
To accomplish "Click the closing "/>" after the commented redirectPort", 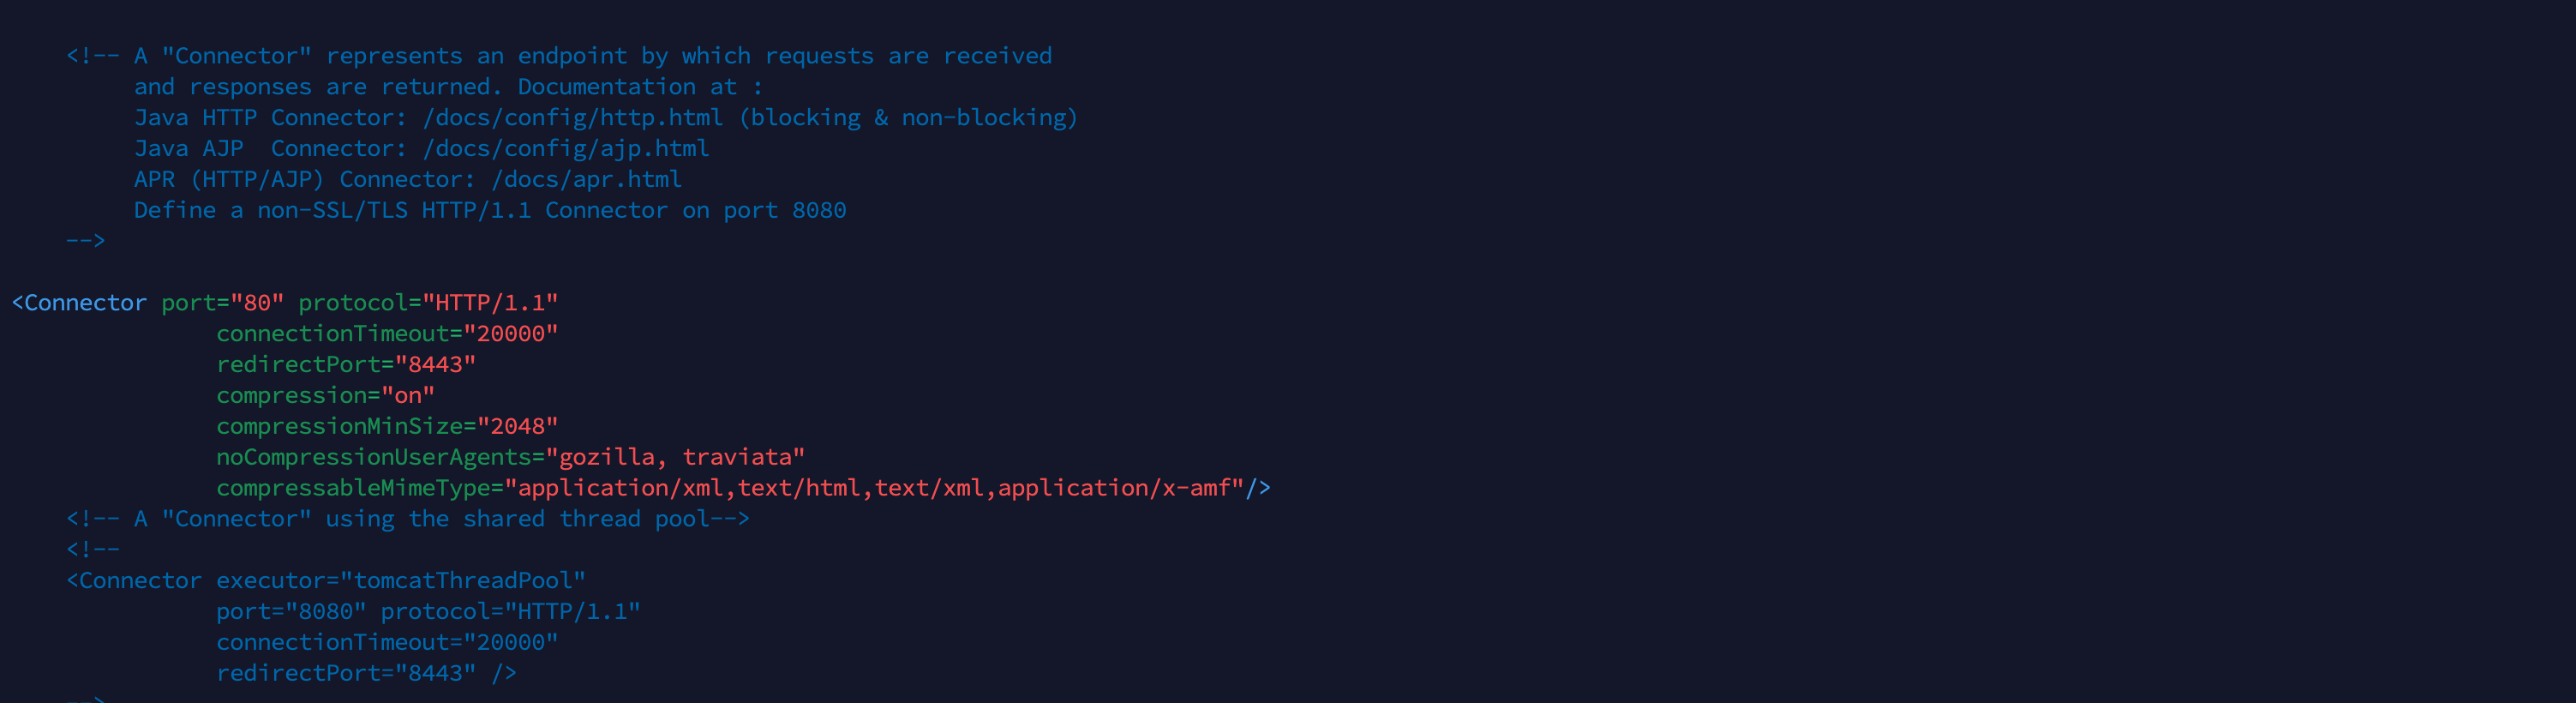I will coord(504,674).
